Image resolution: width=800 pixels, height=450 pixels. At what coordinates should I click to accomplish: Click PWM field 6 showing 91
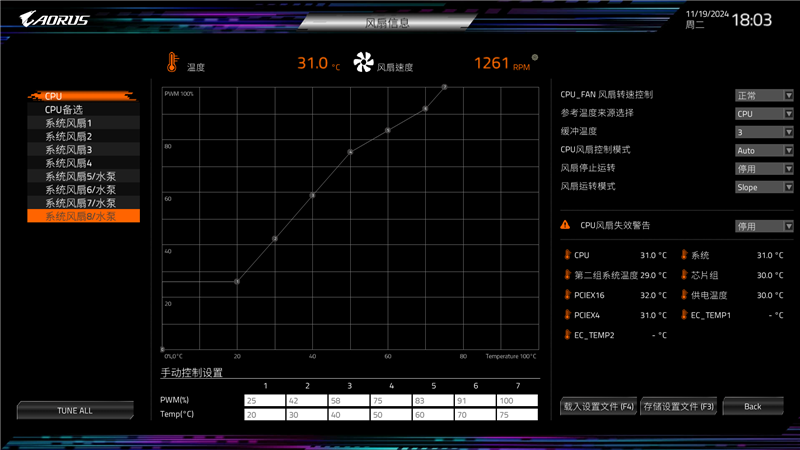pos(475,401)
